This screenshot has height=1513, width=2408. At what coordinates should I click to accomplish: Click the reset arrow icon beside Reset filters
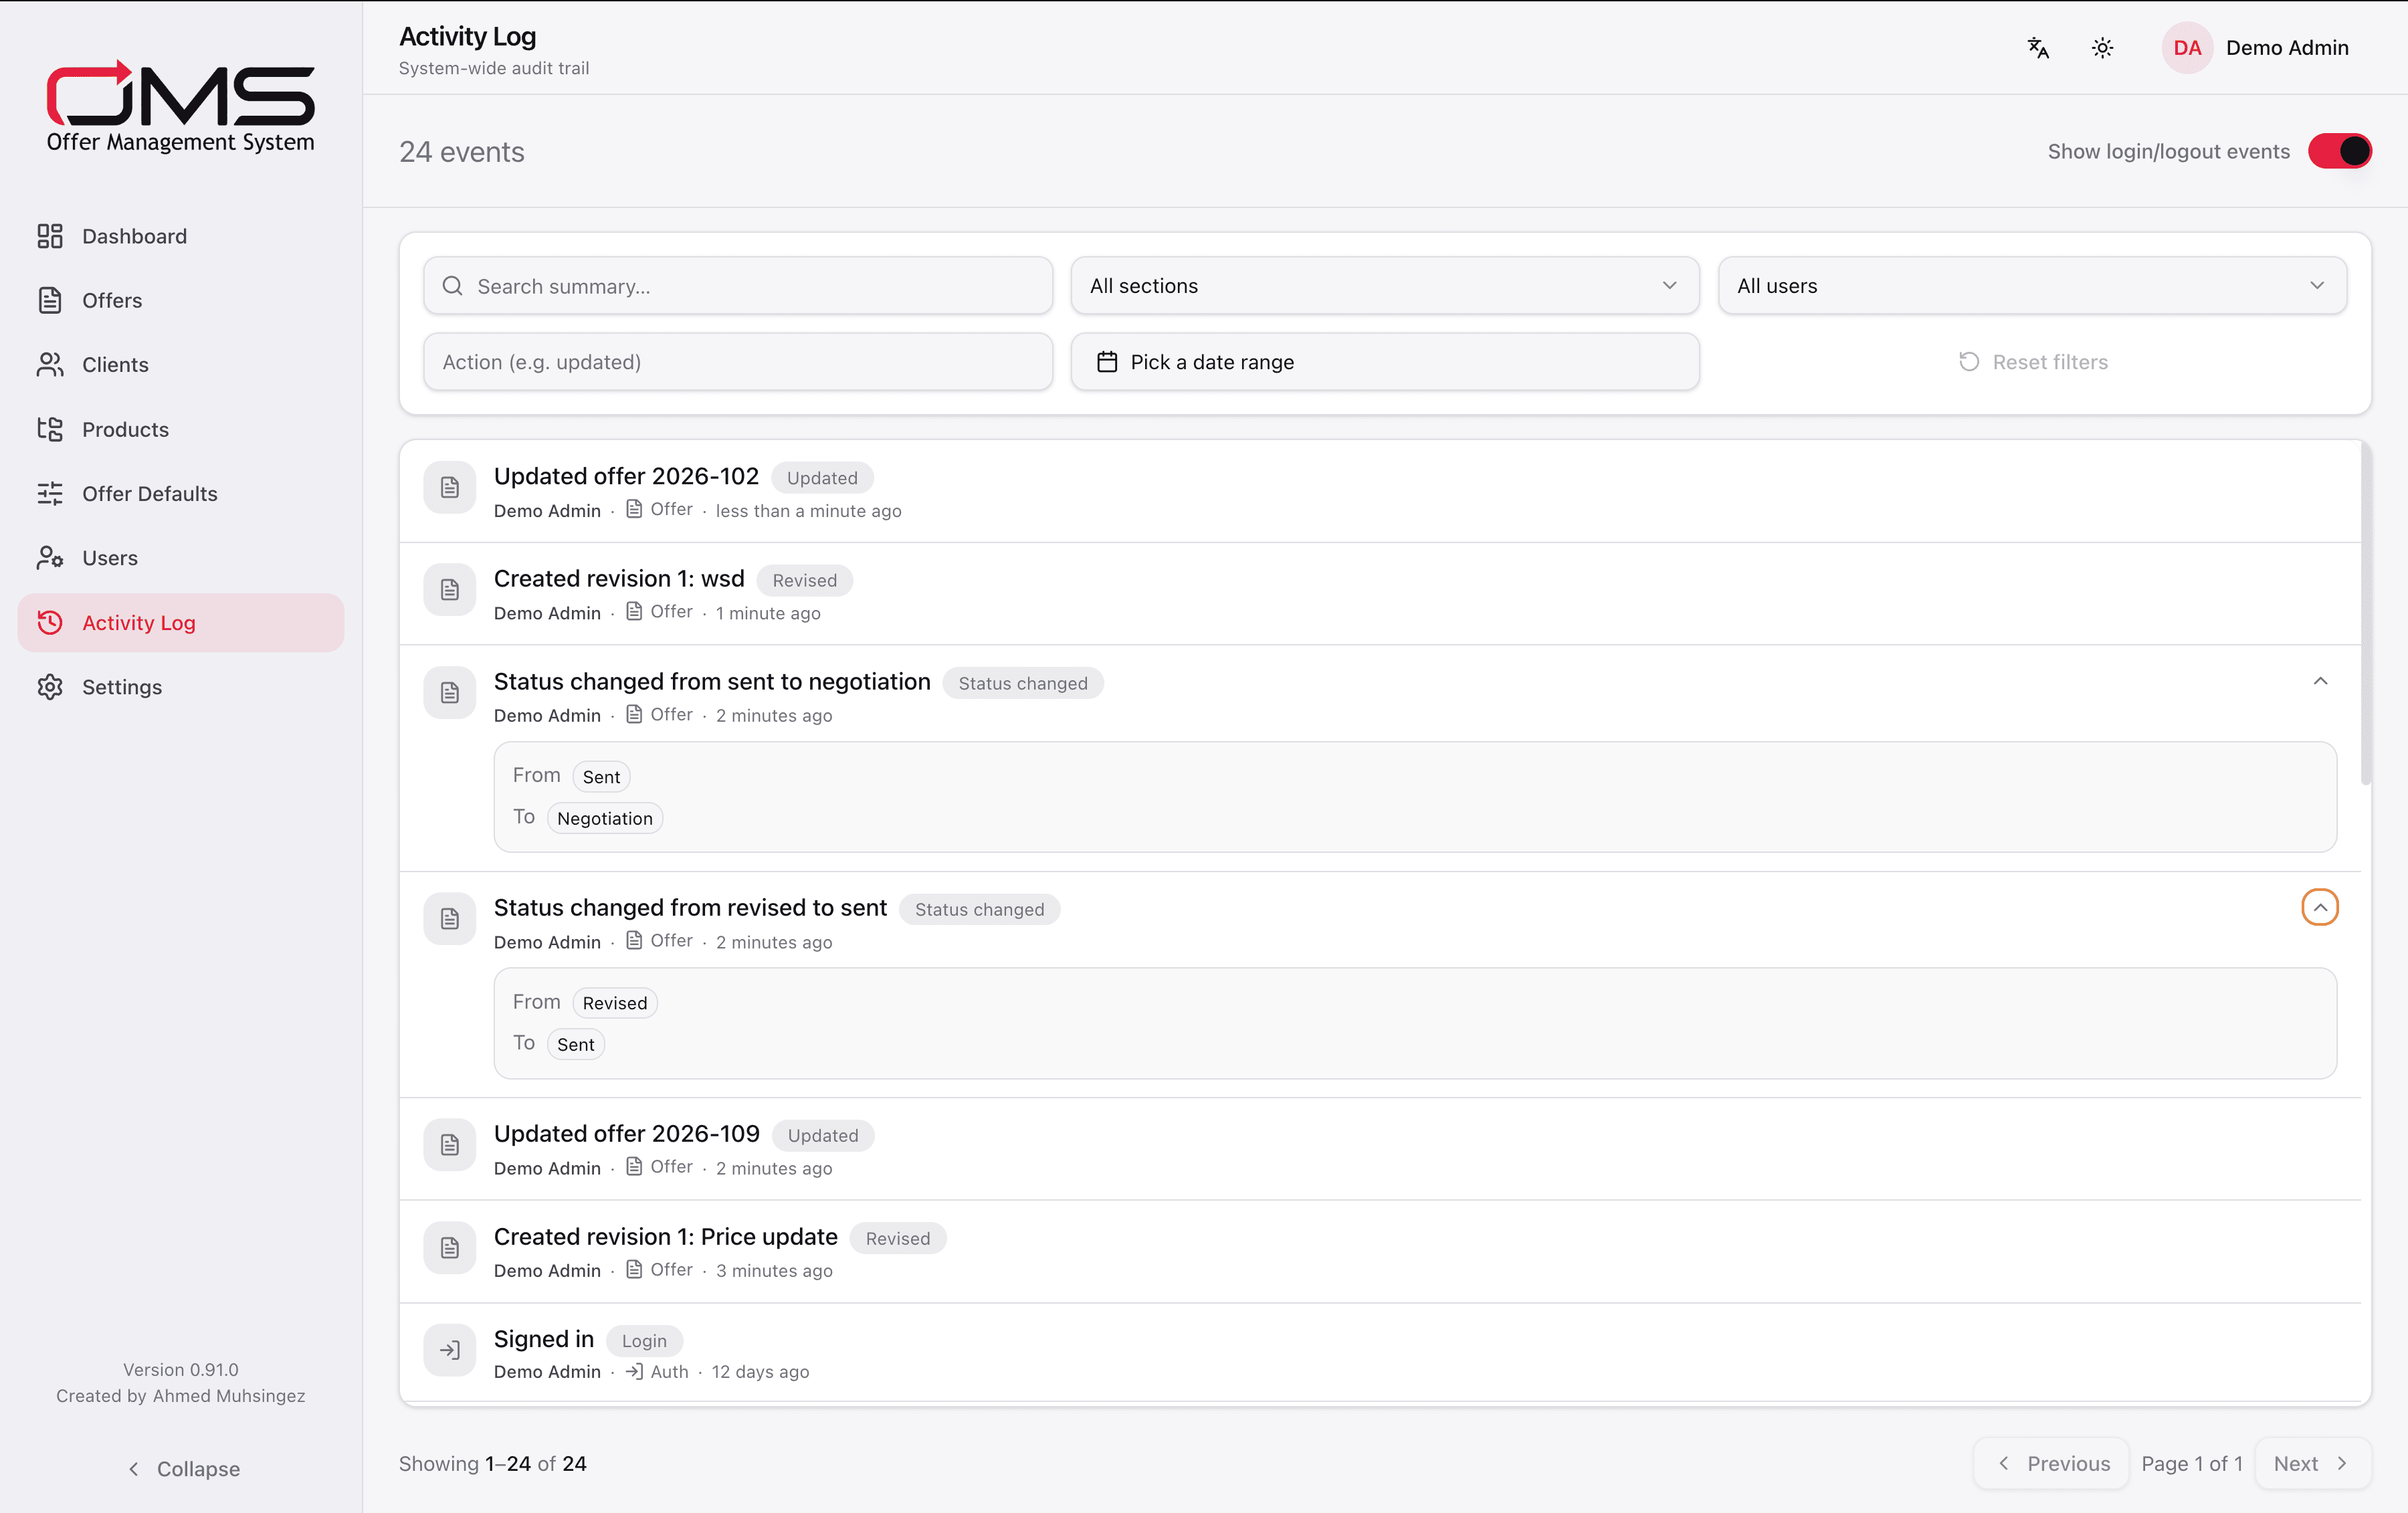pyautogui.click(x=1969, y=362)
